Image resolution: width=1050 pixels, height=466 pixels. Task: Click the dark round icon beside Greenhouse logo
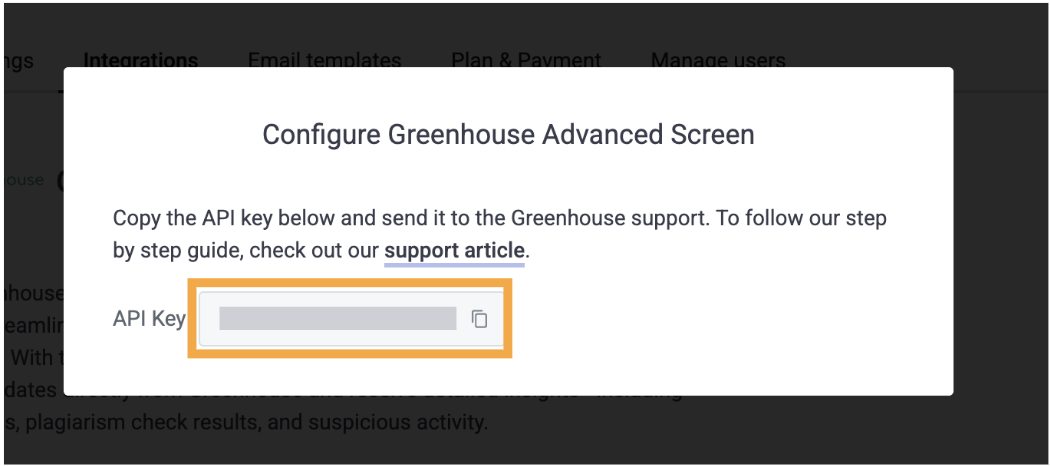tap(60, 181)
